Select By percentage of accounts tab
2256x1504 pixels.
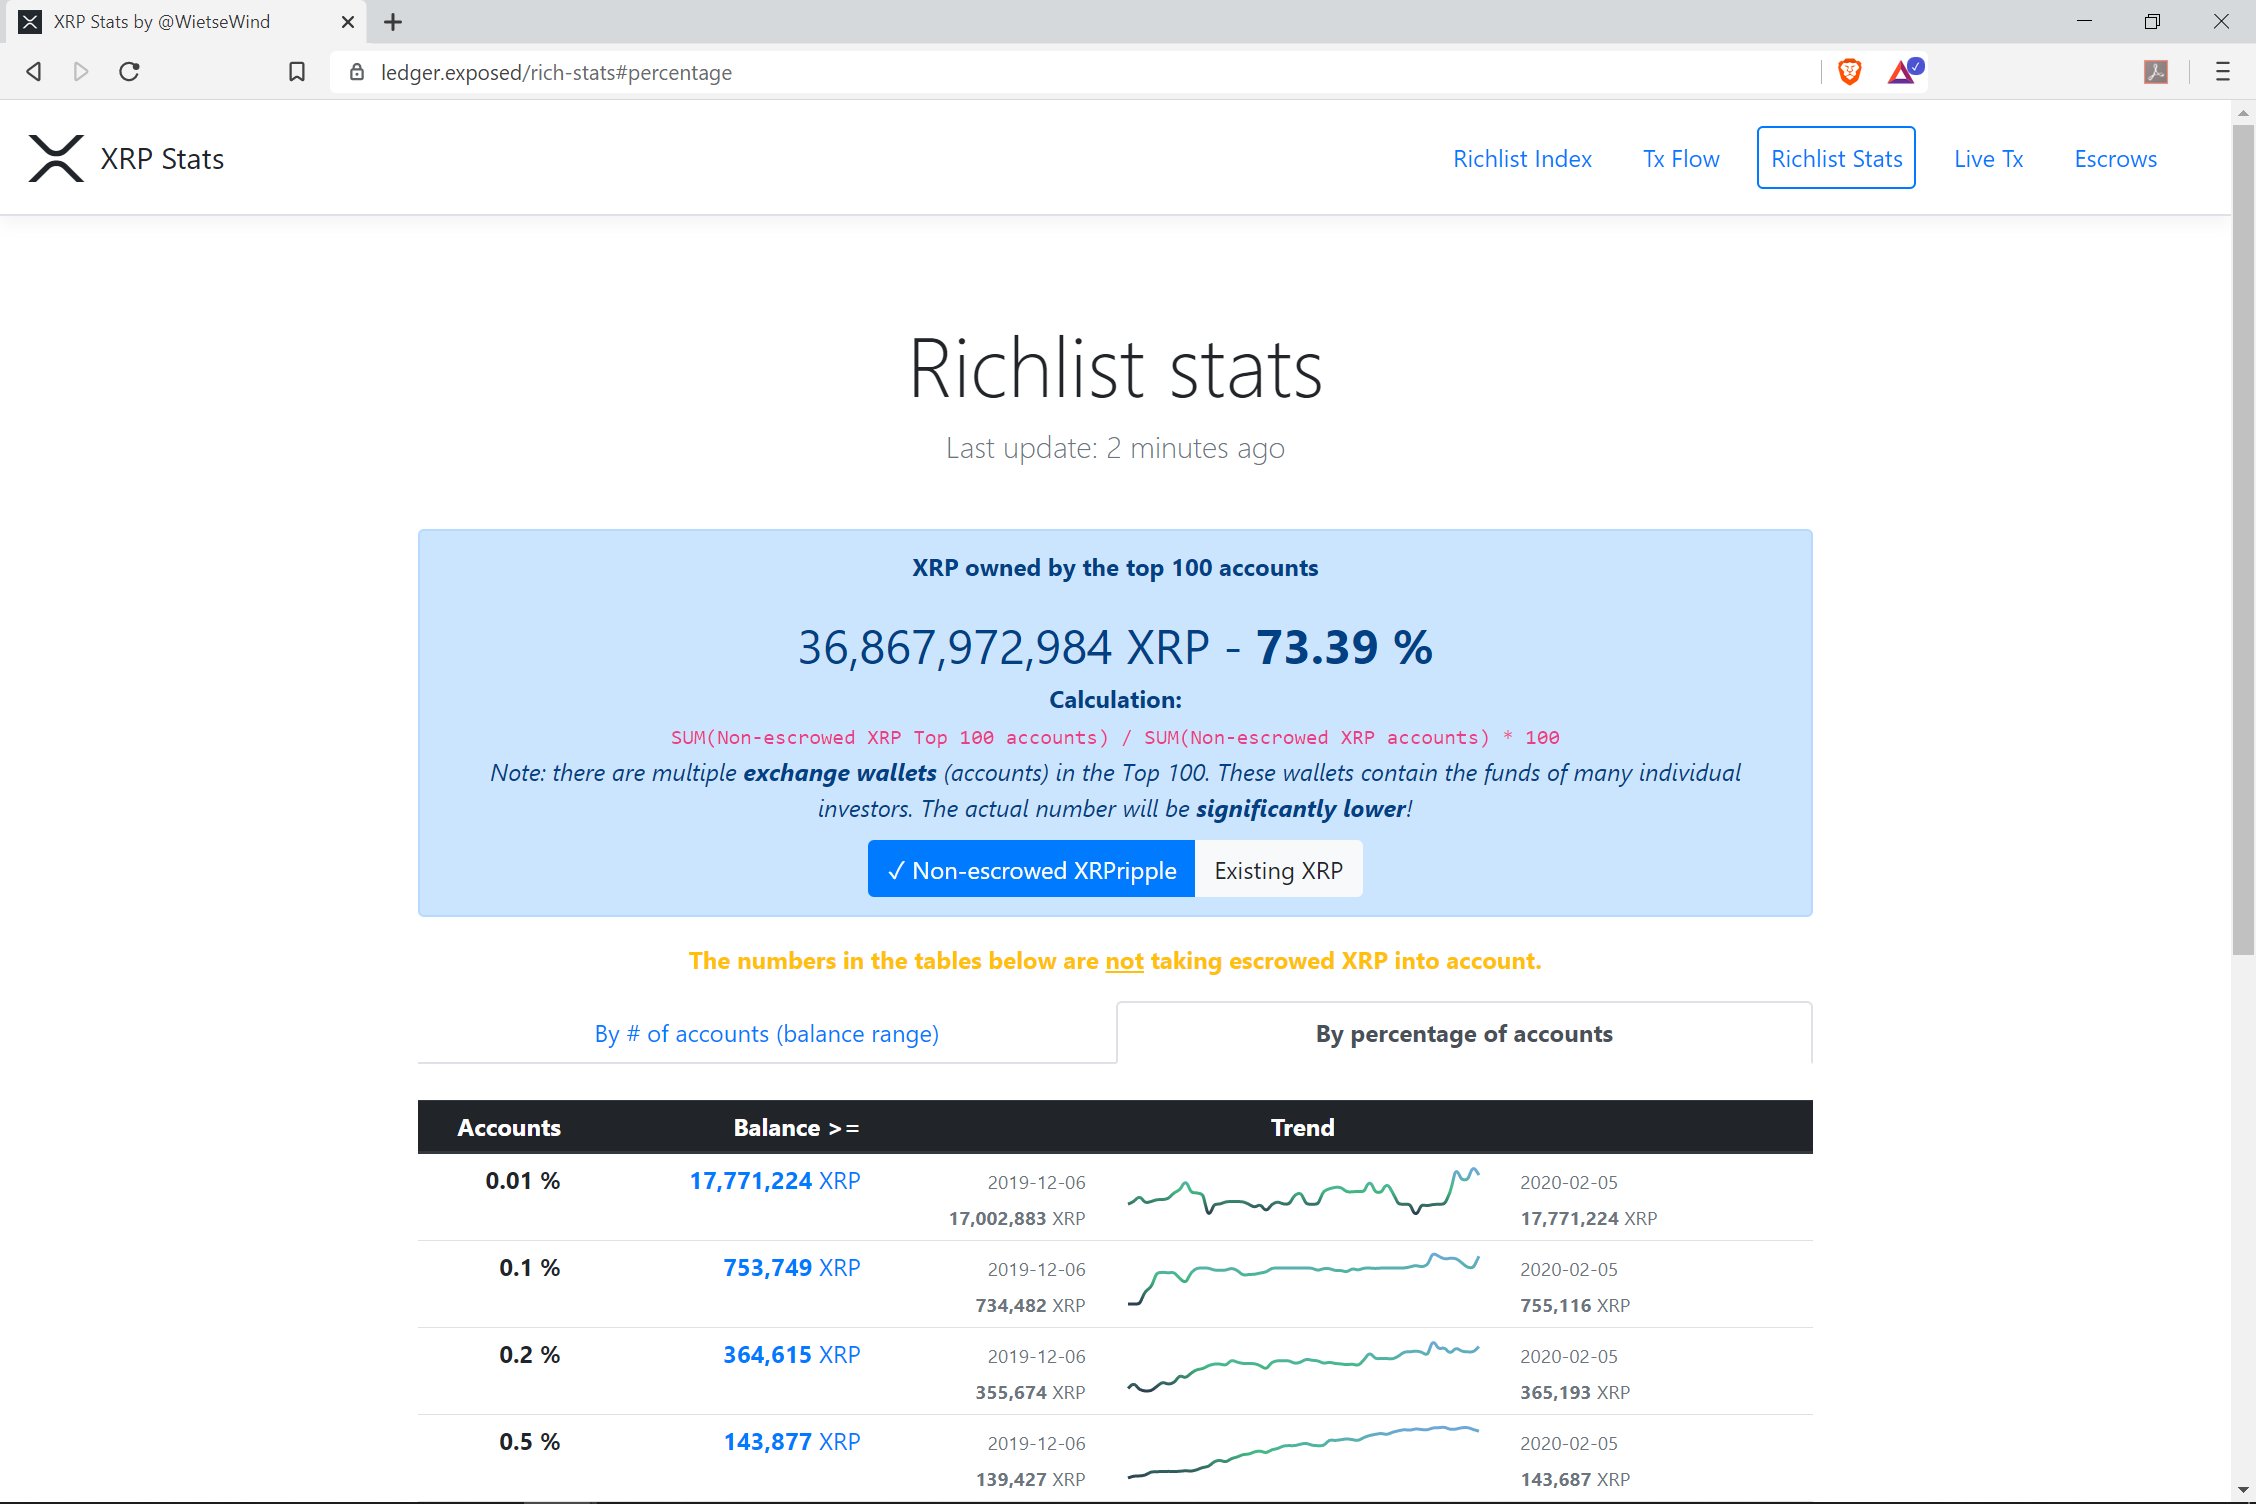[1464, 1033]
